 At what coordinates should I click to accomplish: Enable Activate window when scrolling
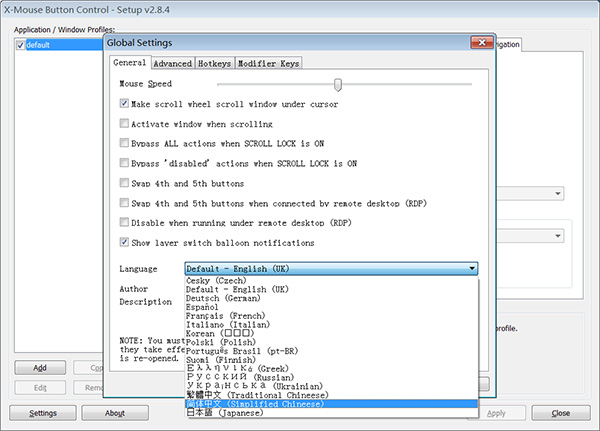124,123
